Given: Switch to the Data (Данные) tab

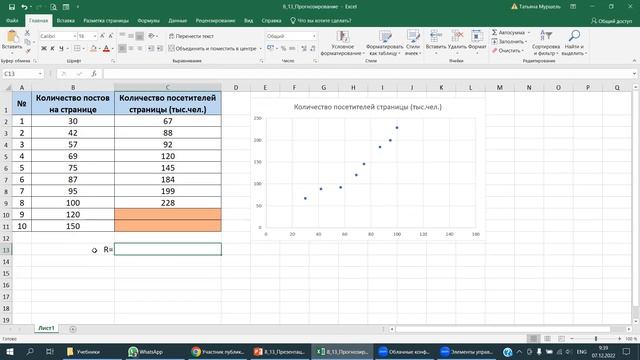Looking at the screenshot, I should tap(178, 20).
